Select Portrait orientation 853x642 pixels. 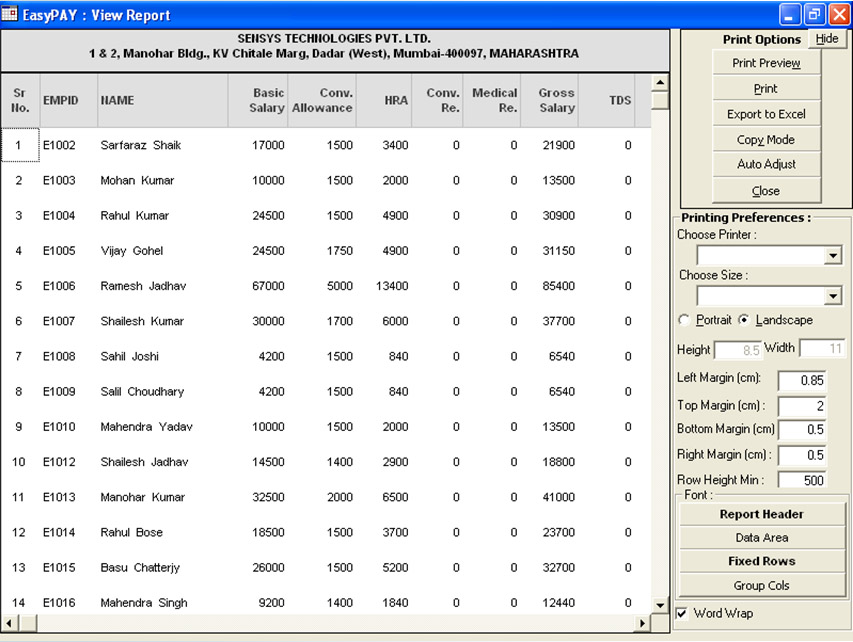click(684, 320)
